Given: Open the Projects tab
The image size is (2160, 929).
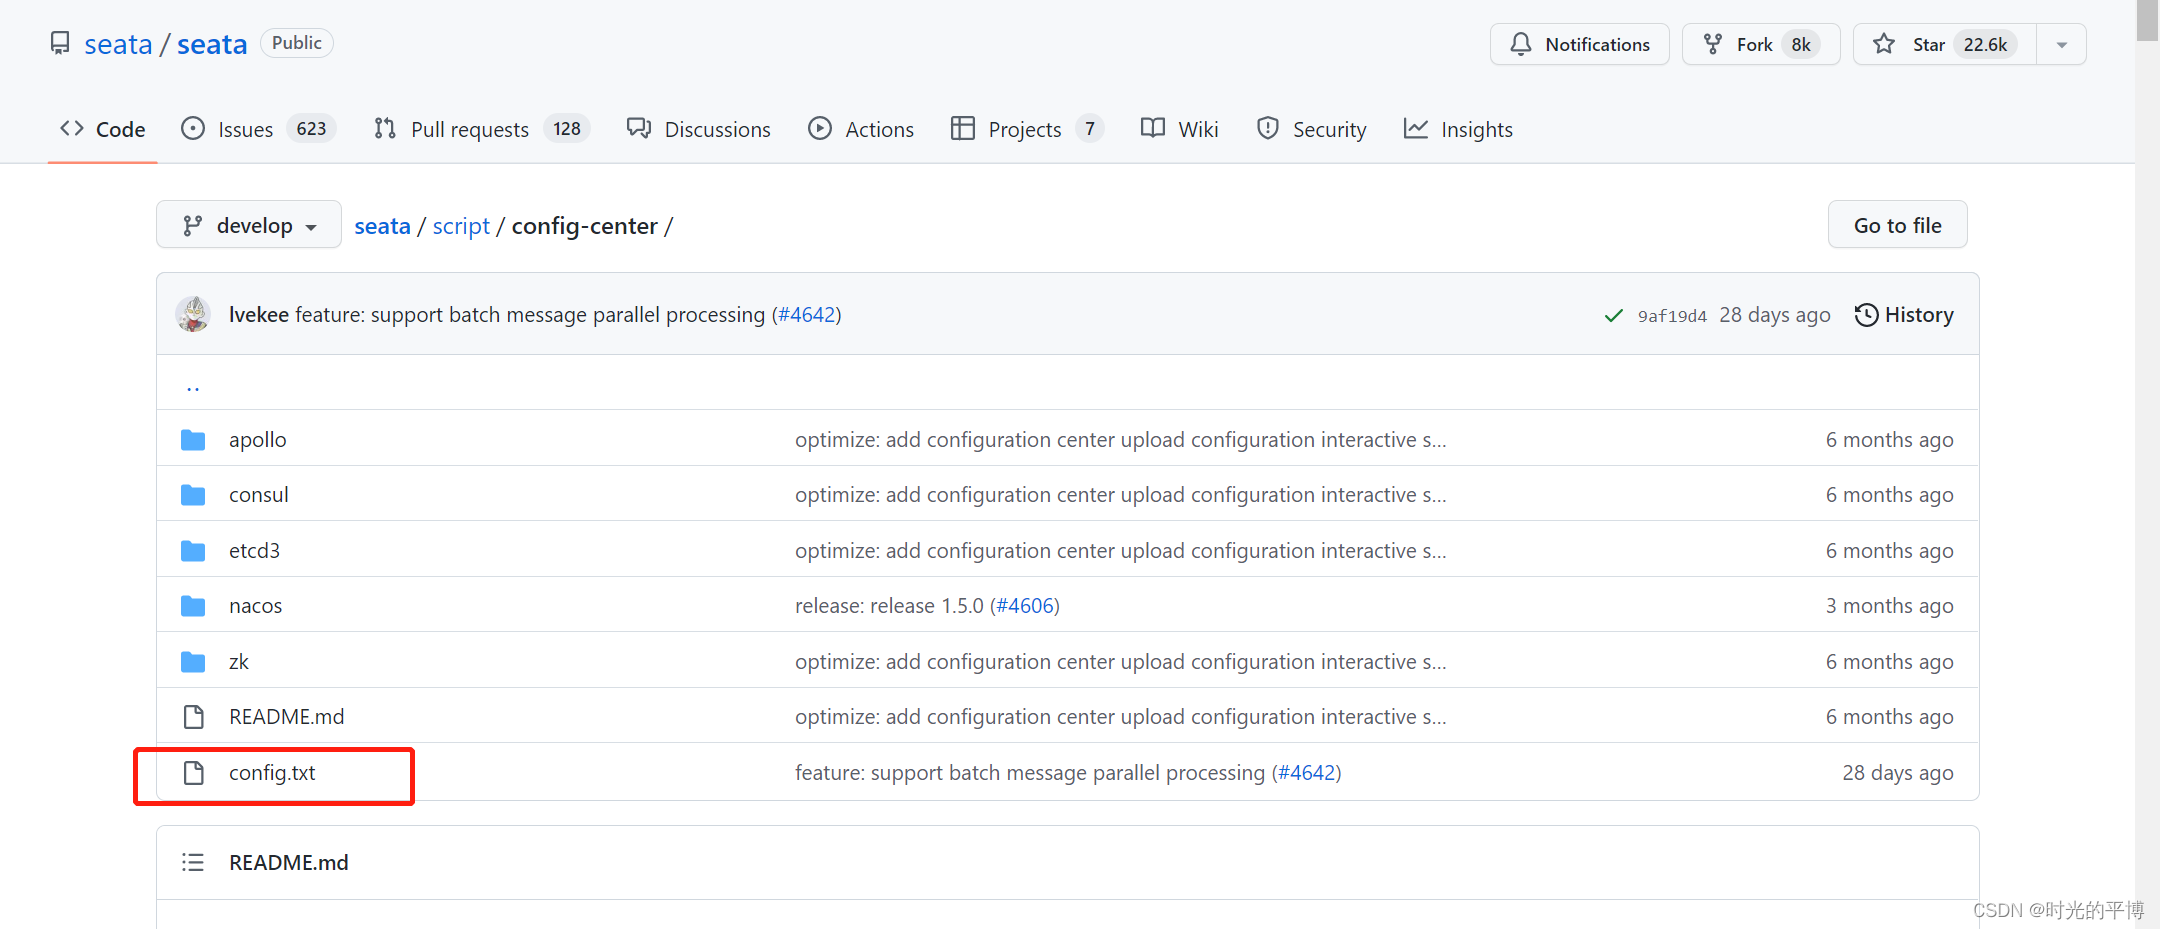Looking at the screenshot, I should [x=1027, y=129].
